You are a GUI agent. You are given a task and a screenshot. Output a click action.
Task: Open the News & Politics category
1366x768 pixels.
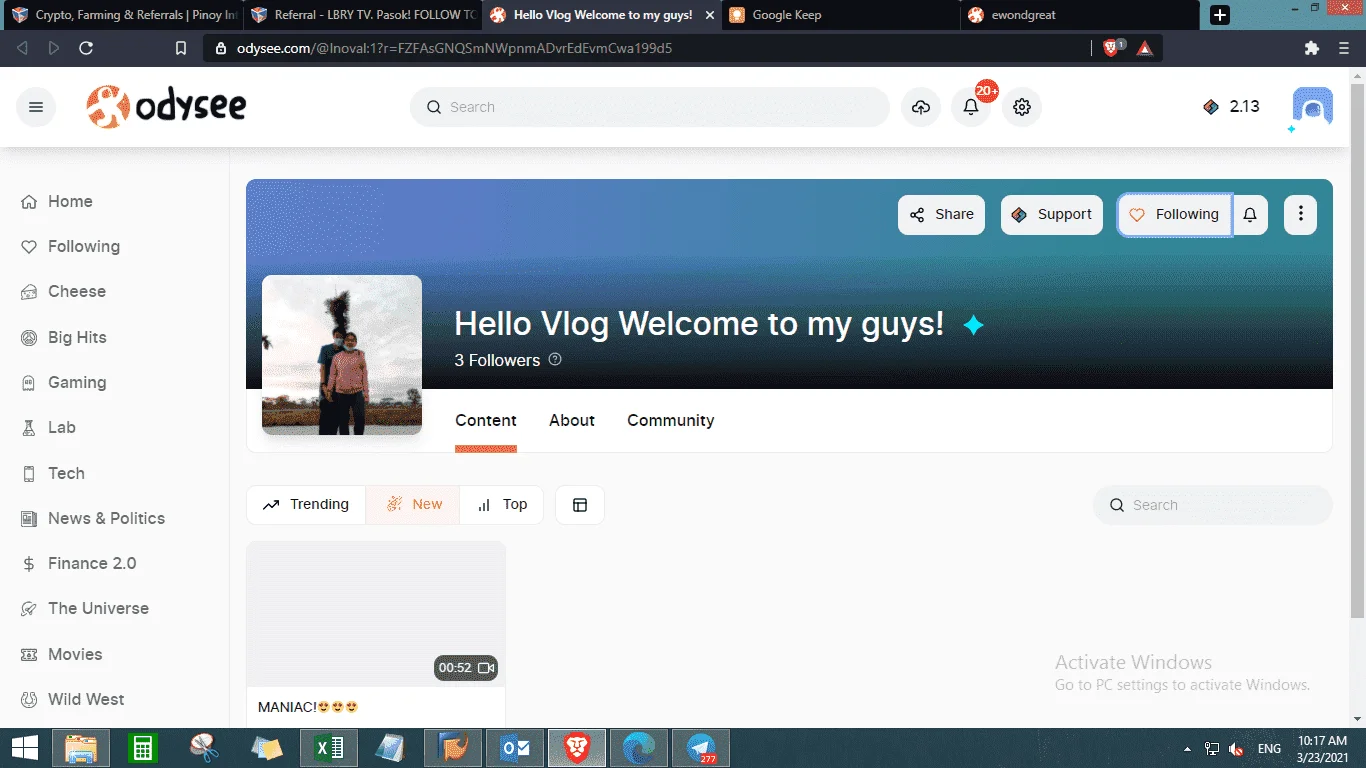click(x=93, y=518)
